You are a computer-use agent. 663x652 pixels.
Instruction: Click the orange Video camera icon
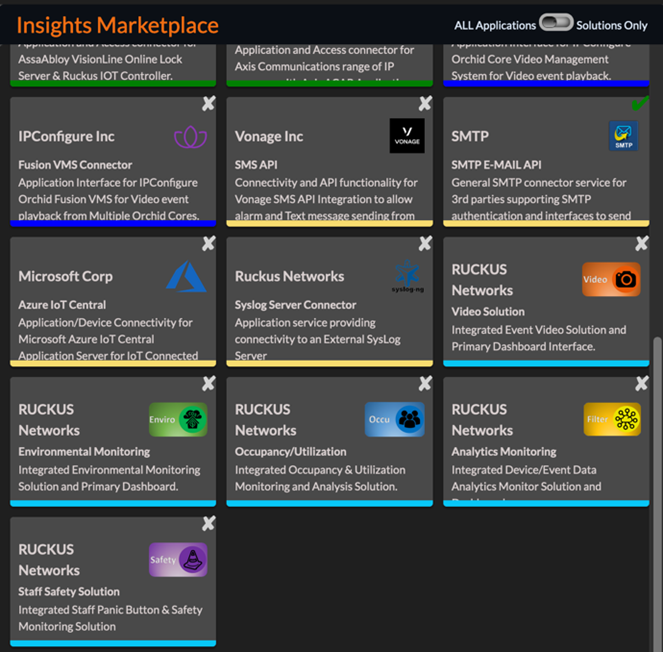(611, 279)
